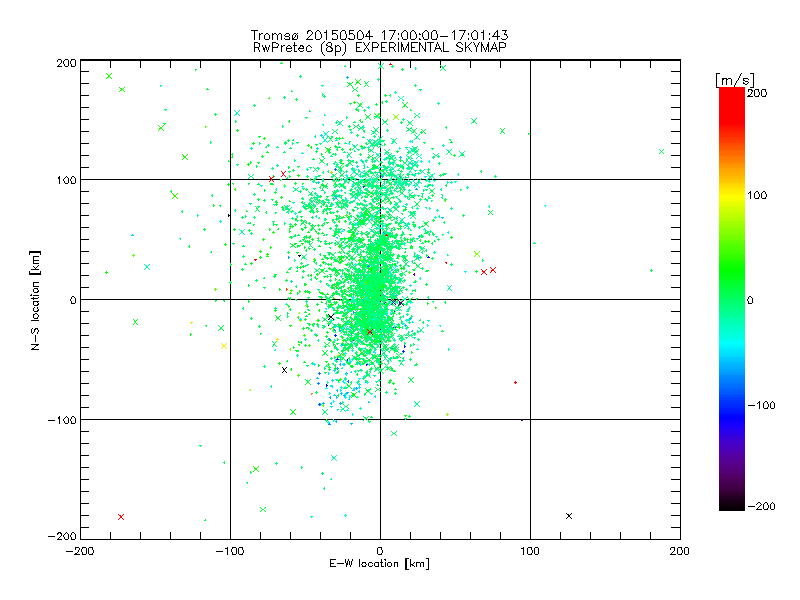800x600 pixels.
Task: Click the colorbar tick label '200'
Action: tap(757, 93)
